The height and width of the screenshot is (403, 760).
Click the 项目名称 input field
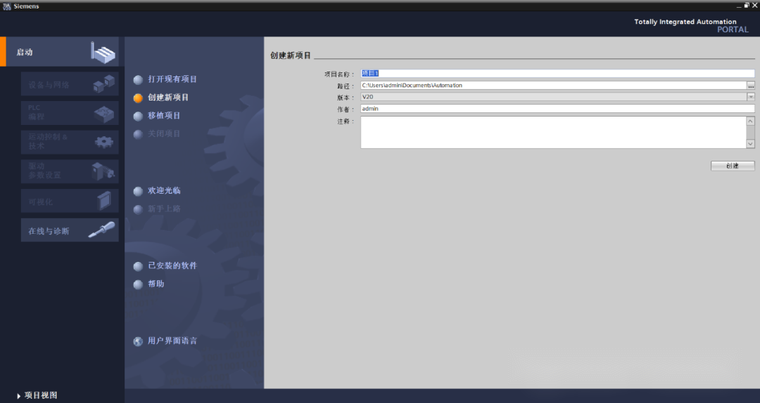(557, 73)
